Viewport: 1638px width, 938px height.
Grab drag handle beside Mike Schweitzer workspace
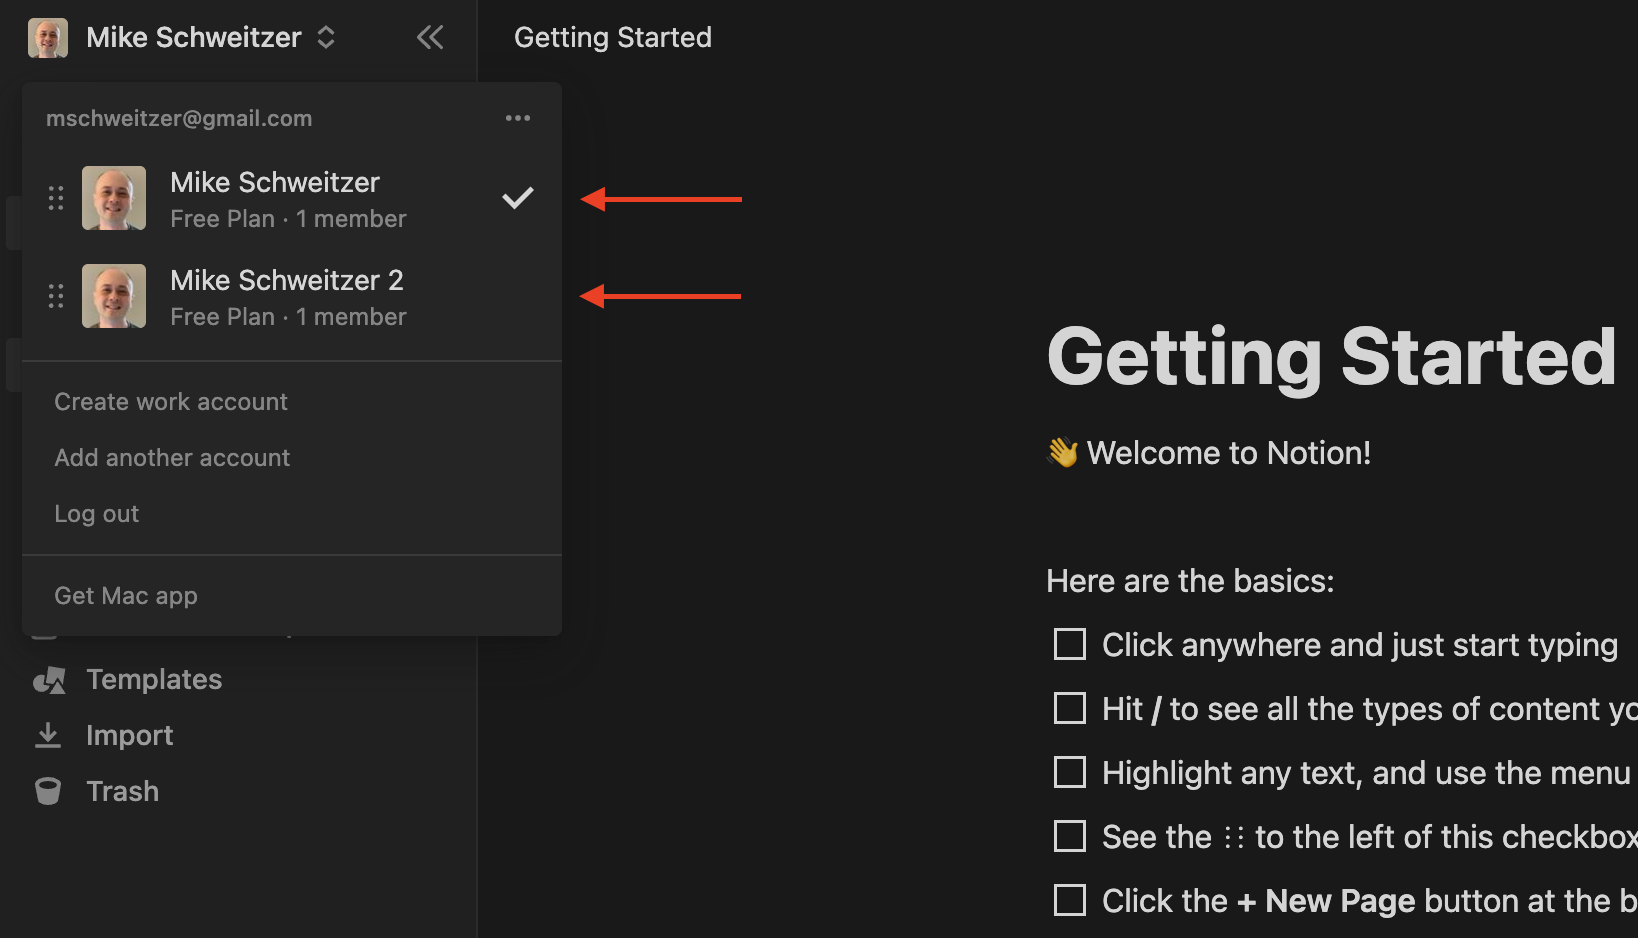56,198
